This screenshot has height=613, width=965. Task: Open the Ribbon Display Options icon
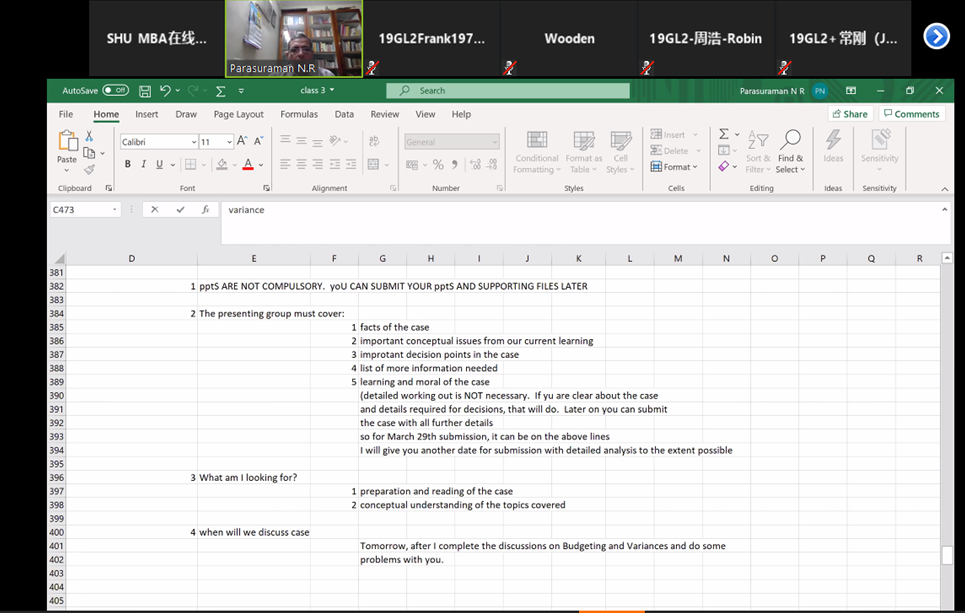(851, 90)
